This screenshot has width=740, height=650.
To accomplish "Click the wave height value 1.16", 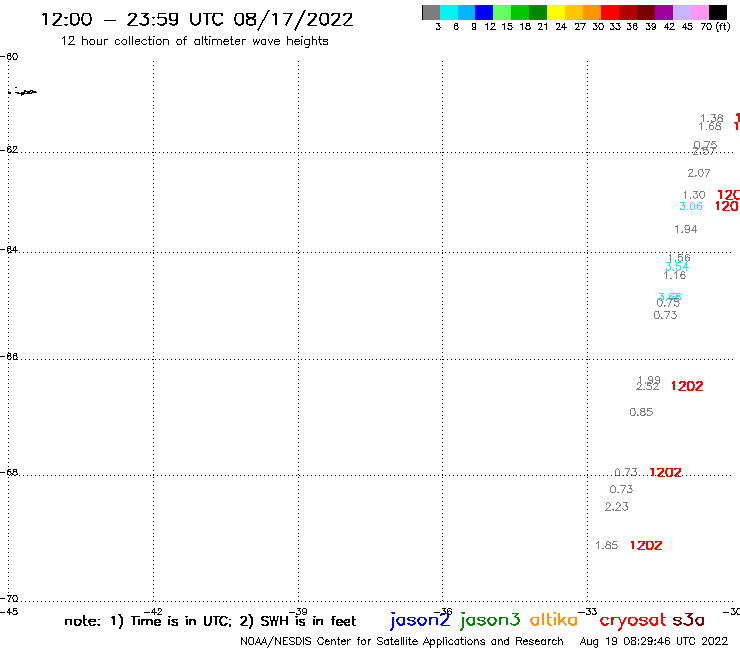I will tap(674, 275).
